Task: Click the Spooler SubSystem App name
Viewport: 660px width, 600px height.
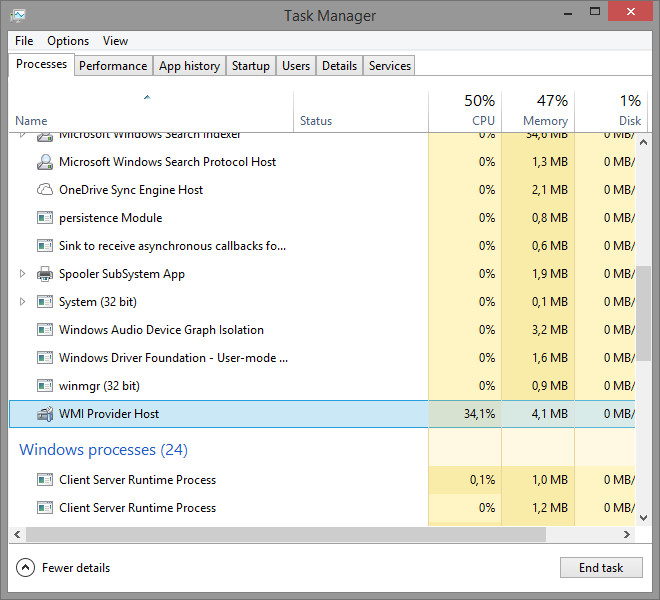Action: 122,274
